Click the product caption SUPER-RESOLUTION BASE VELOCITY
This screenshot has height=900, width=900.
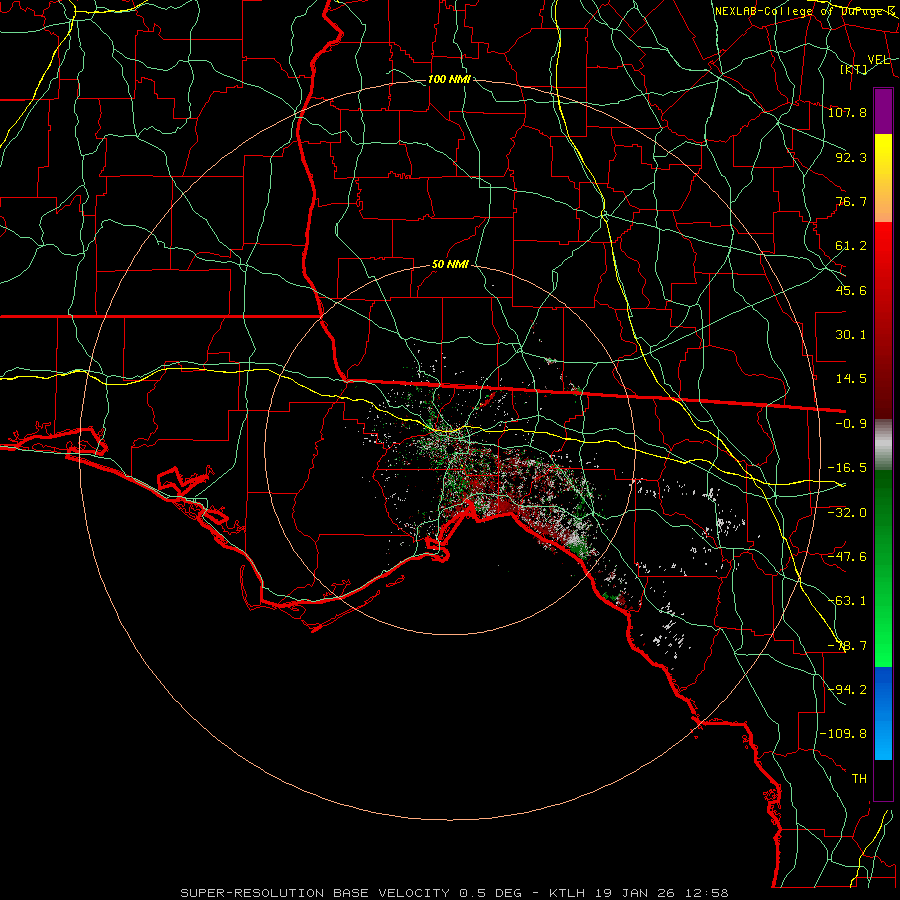(315, 893)
